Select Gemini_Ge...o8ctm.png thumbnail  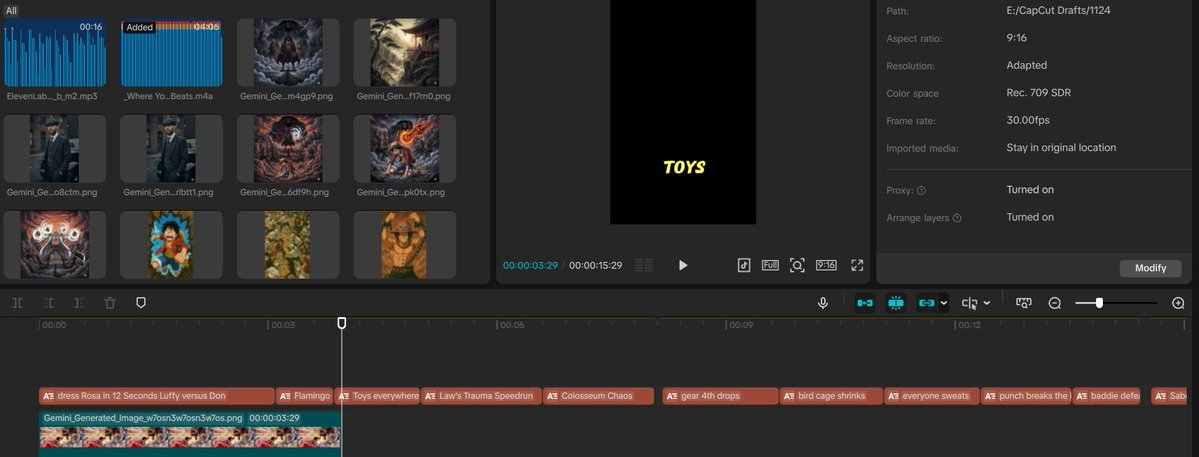[54, 149]
